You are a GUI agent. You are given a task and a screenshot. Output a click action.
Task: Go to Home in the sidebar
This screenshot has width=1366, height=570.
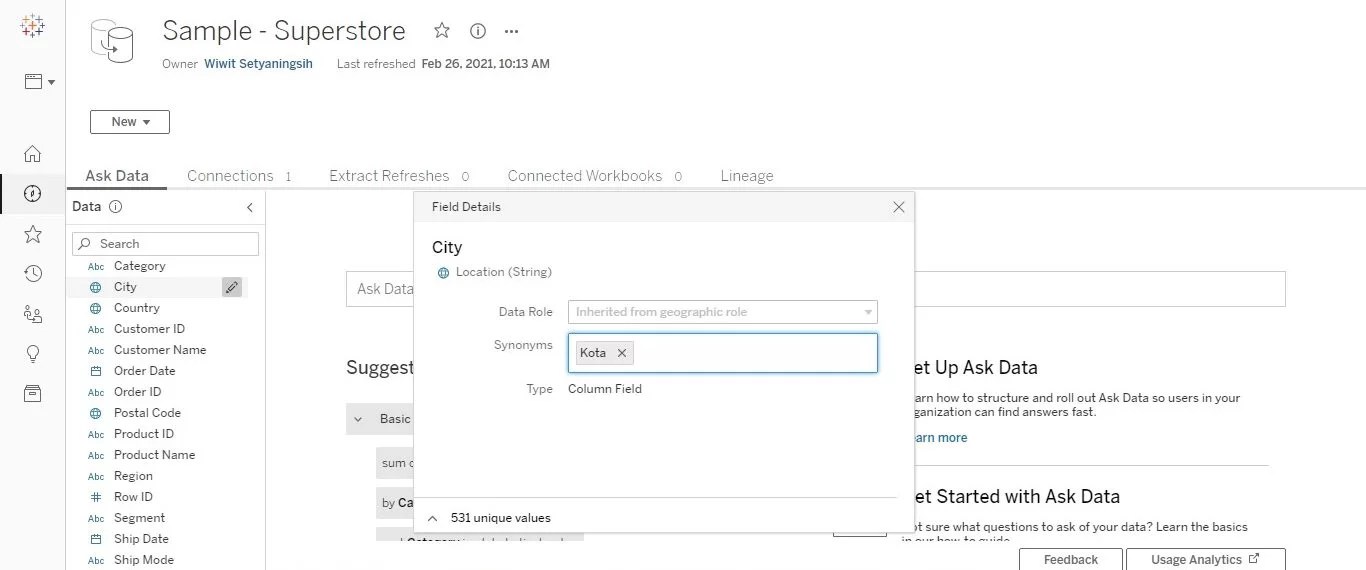(33, 154)
